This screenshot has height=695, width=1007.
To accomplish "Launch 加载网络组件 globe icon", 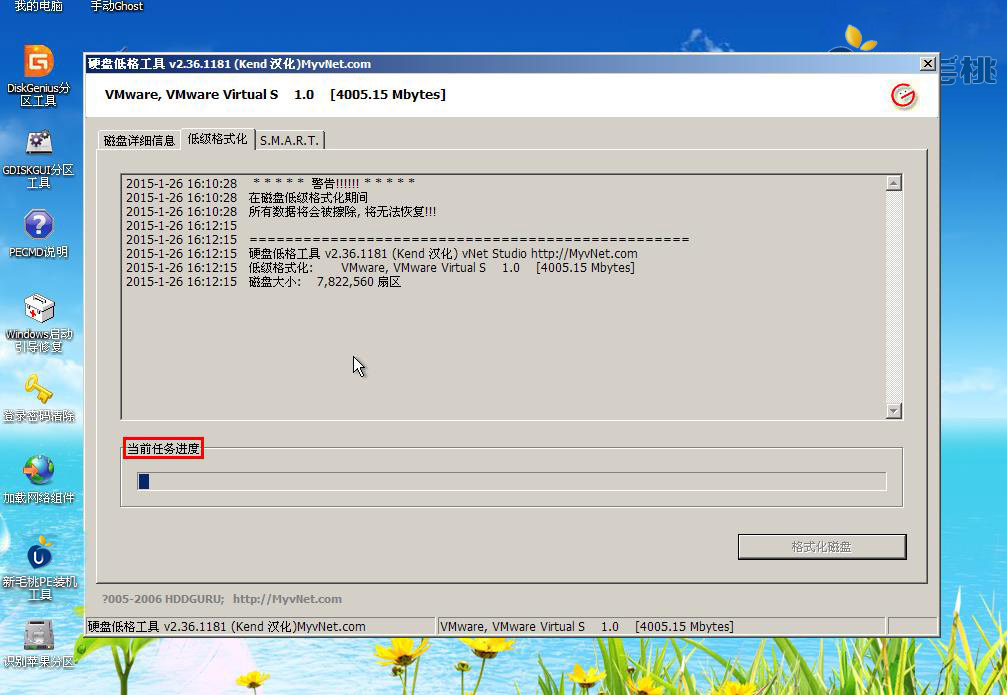I will pyautogui.click(x=39, y=479).
